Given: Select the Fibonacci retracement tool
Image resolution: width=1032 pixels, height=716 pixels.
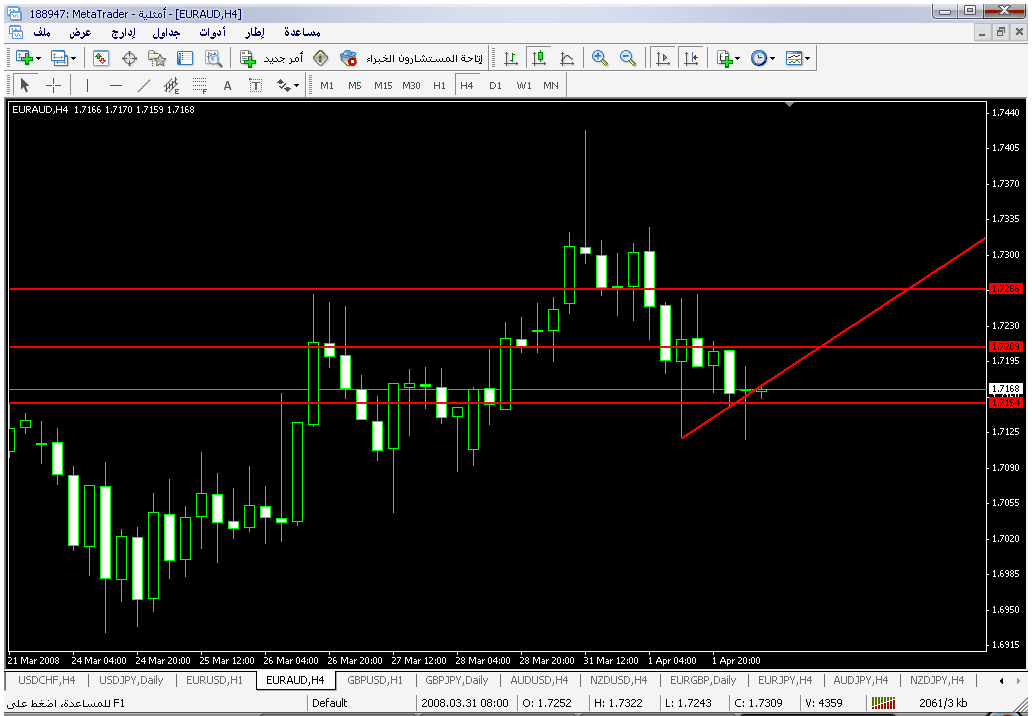Looking at the screenshot, I should point(199,85).
